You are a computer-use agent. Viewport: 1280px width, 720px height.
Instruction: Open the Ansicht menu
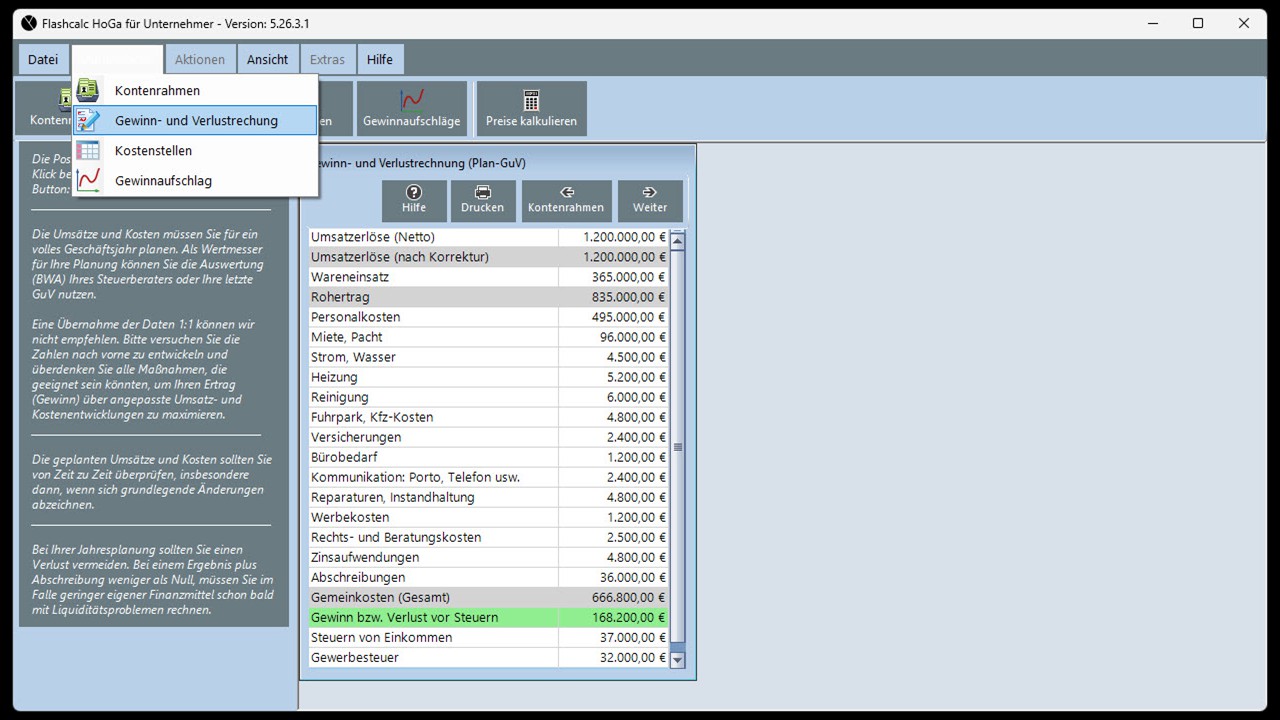(268, 59)
